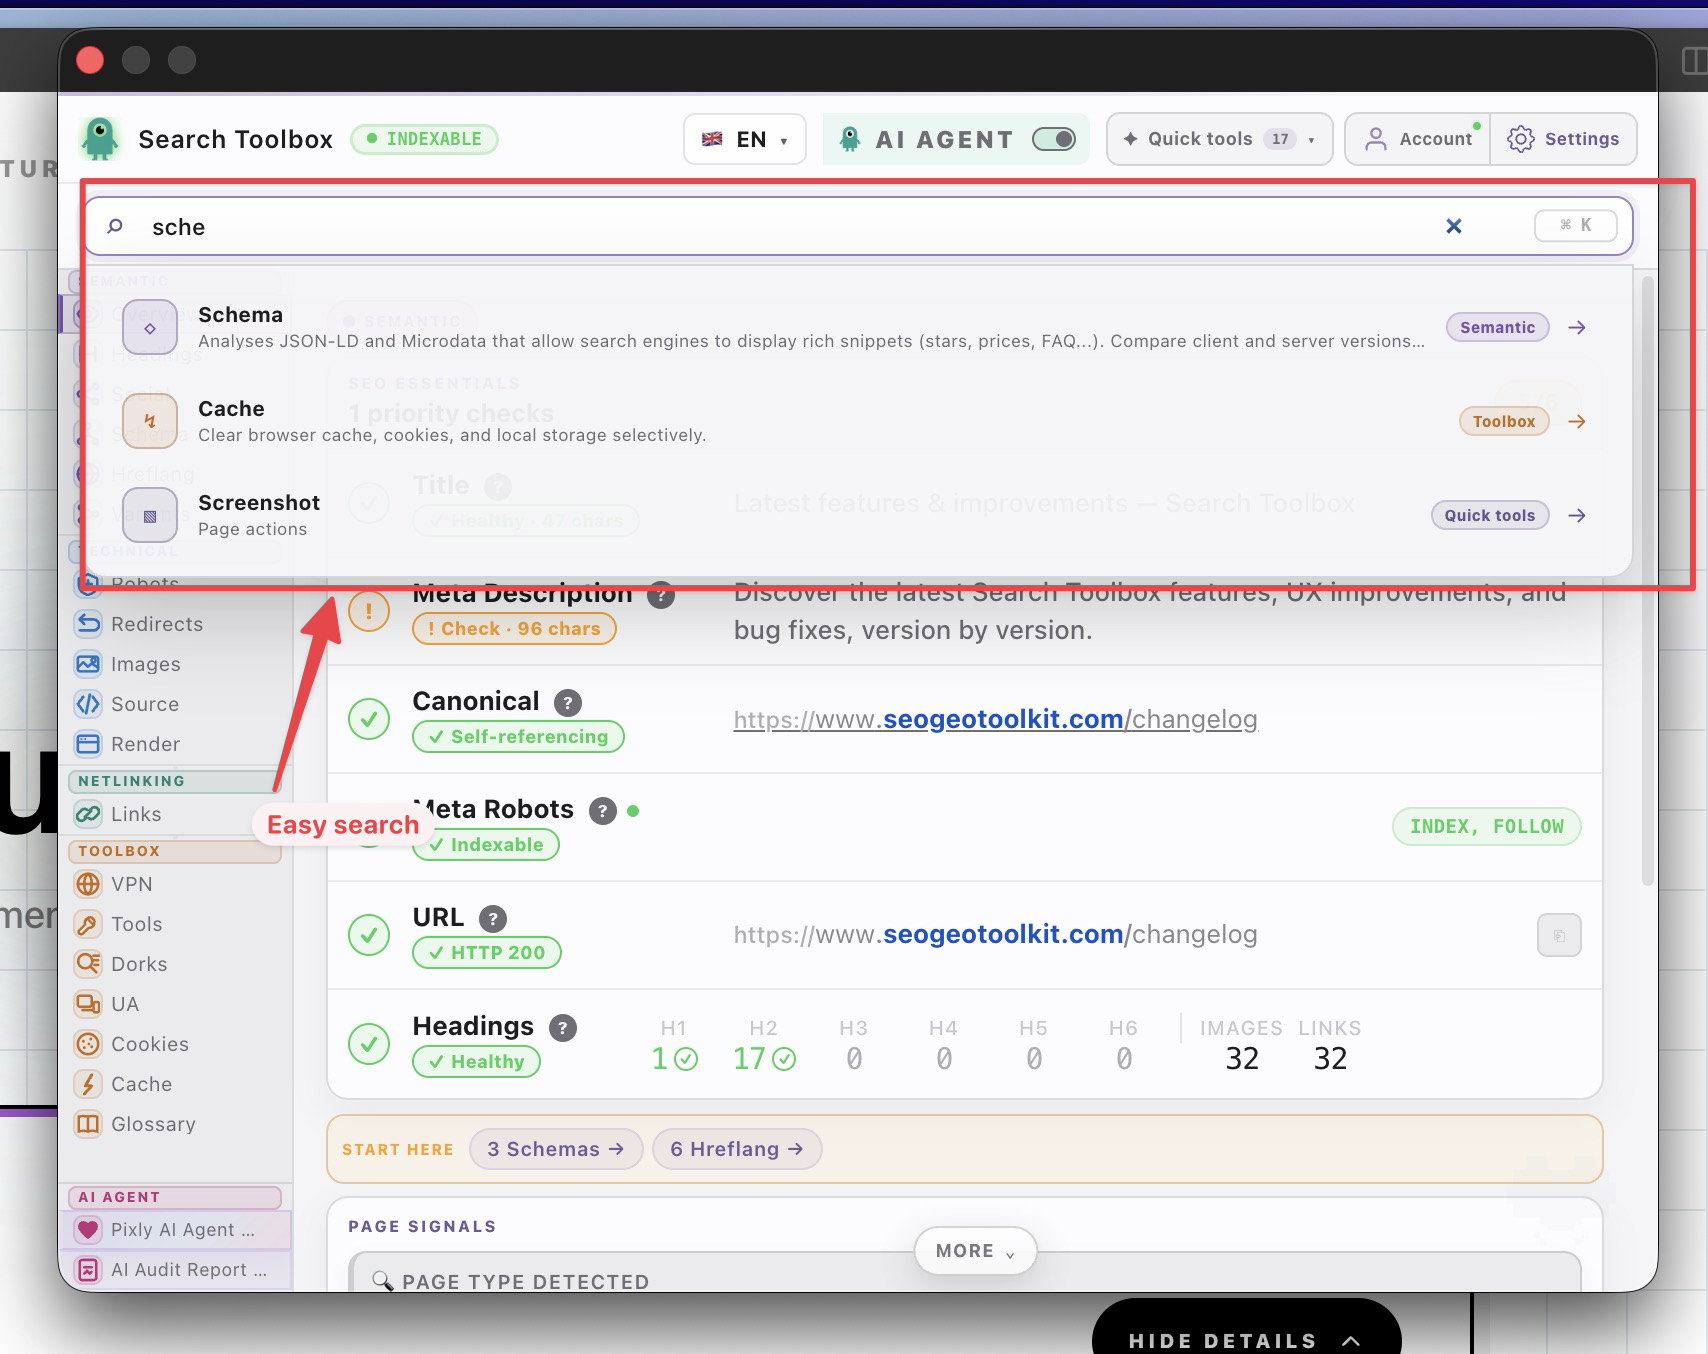The image size is (1708, 1354).
Task: Click the main panel vertical scrollbar
Action: 1647,580
